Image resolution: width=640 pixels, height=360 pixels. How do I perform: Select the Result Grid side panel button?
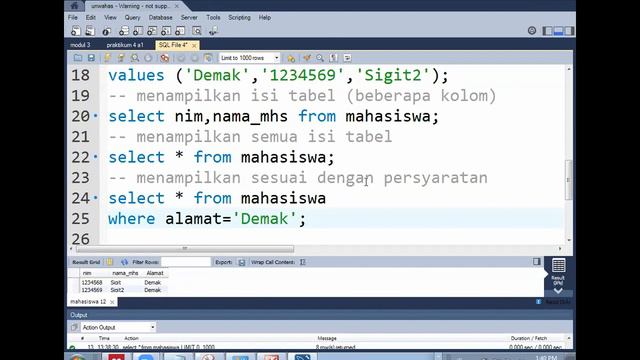558,271
